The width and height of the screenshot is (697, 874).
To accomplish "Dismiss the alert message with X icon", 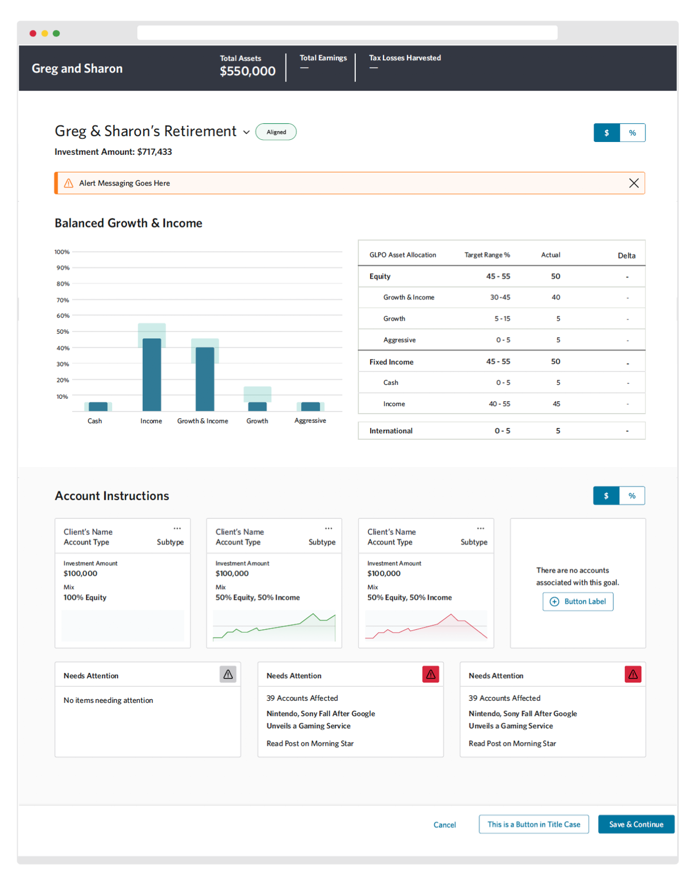I will (633, 183).
